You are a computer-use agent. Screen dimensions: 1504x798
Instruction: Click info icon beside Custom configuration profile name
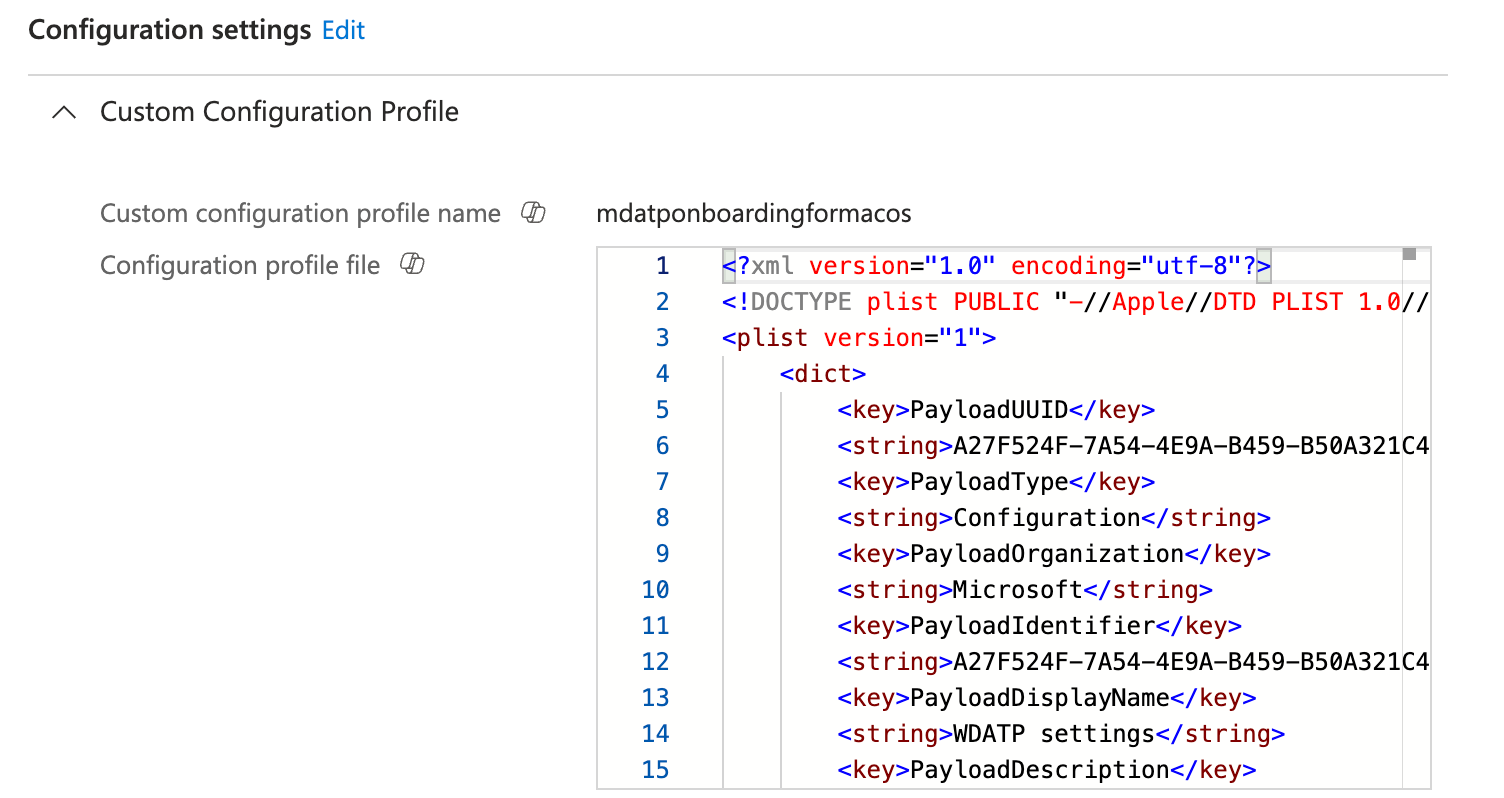click(534, 213)
